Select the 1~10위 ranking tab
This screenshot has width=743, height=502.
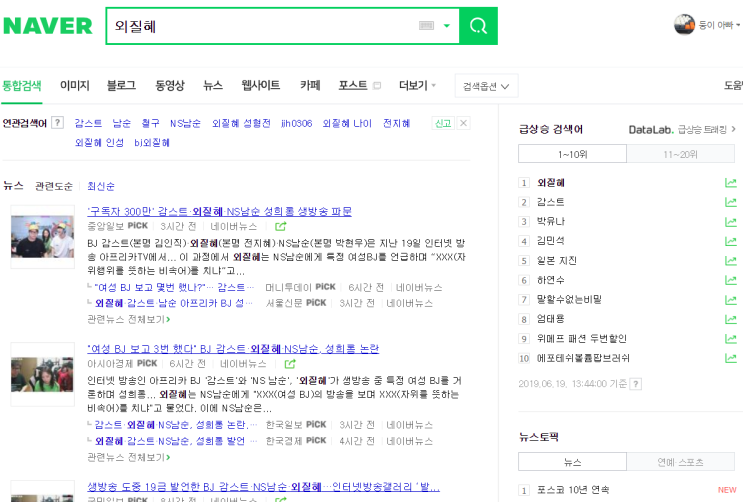point(572,154)
